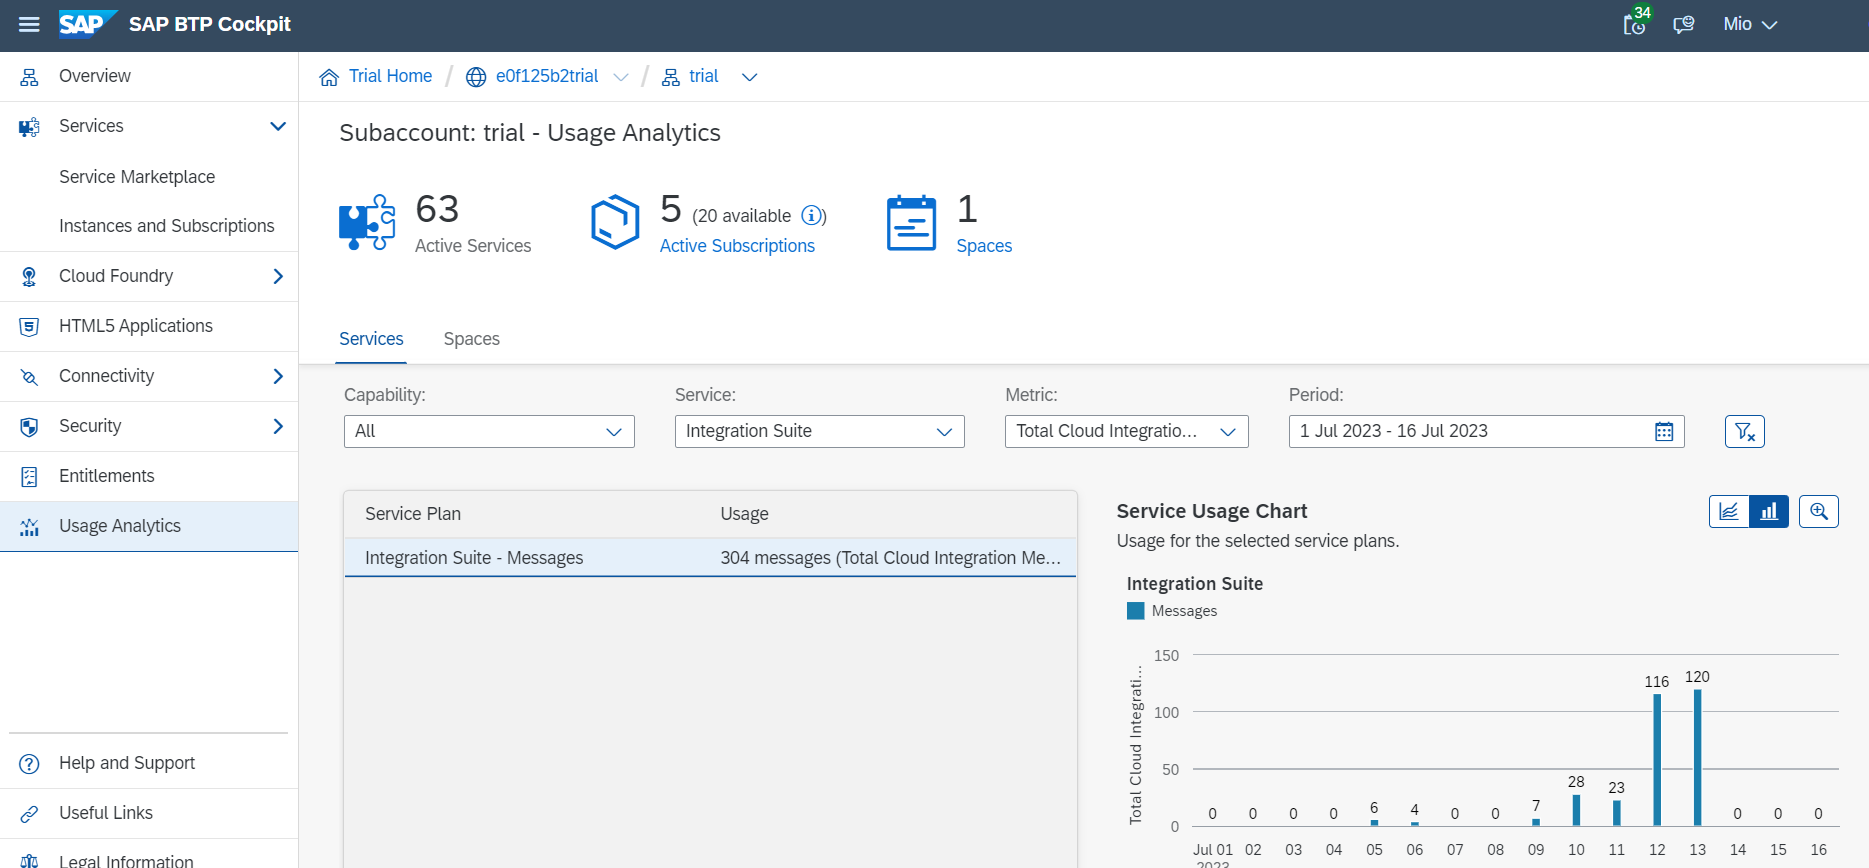Click the Overview sidebar icon

pyautogui.click(x=29, y=76)
